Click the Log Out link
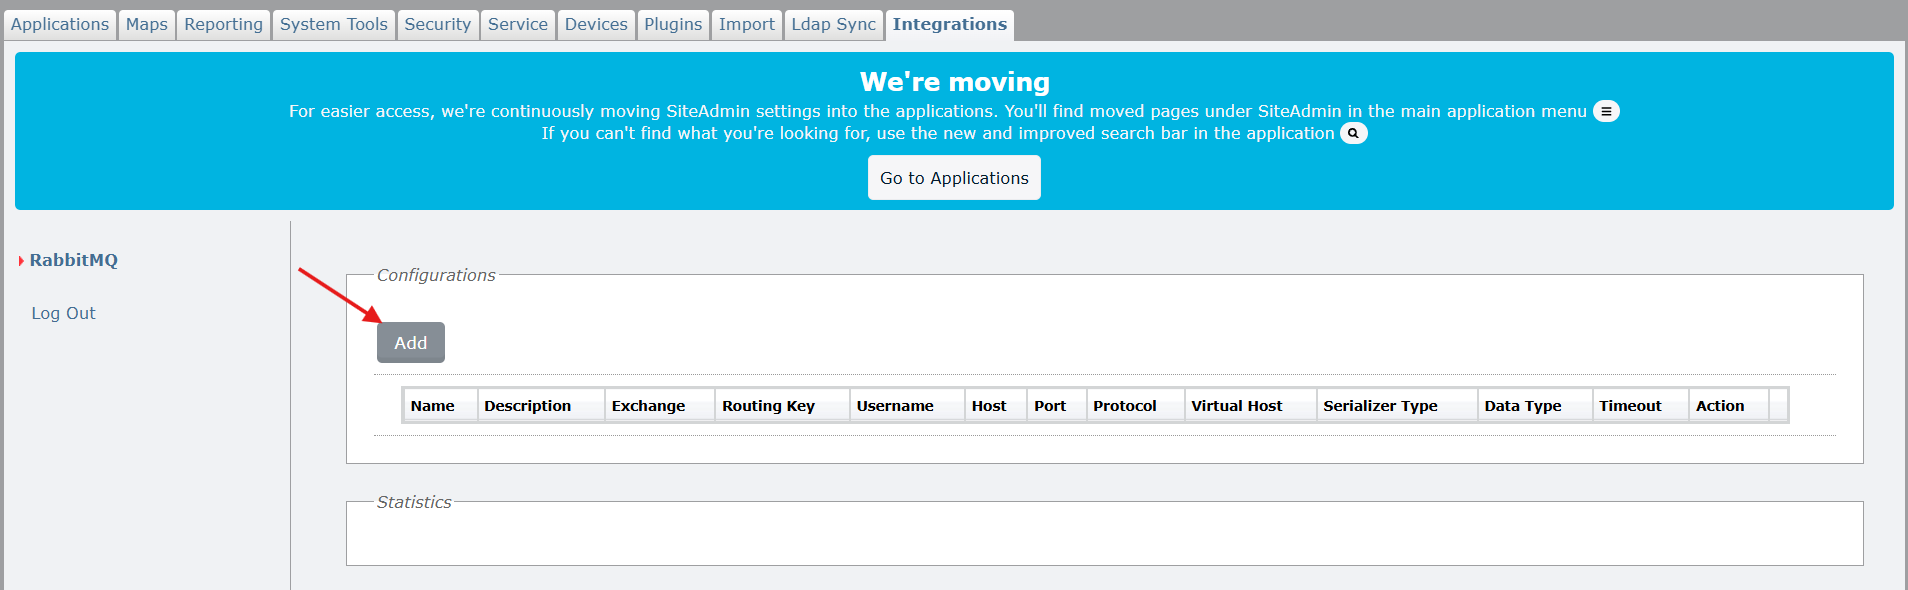1908x590 pixels. (x=64, y=313)
